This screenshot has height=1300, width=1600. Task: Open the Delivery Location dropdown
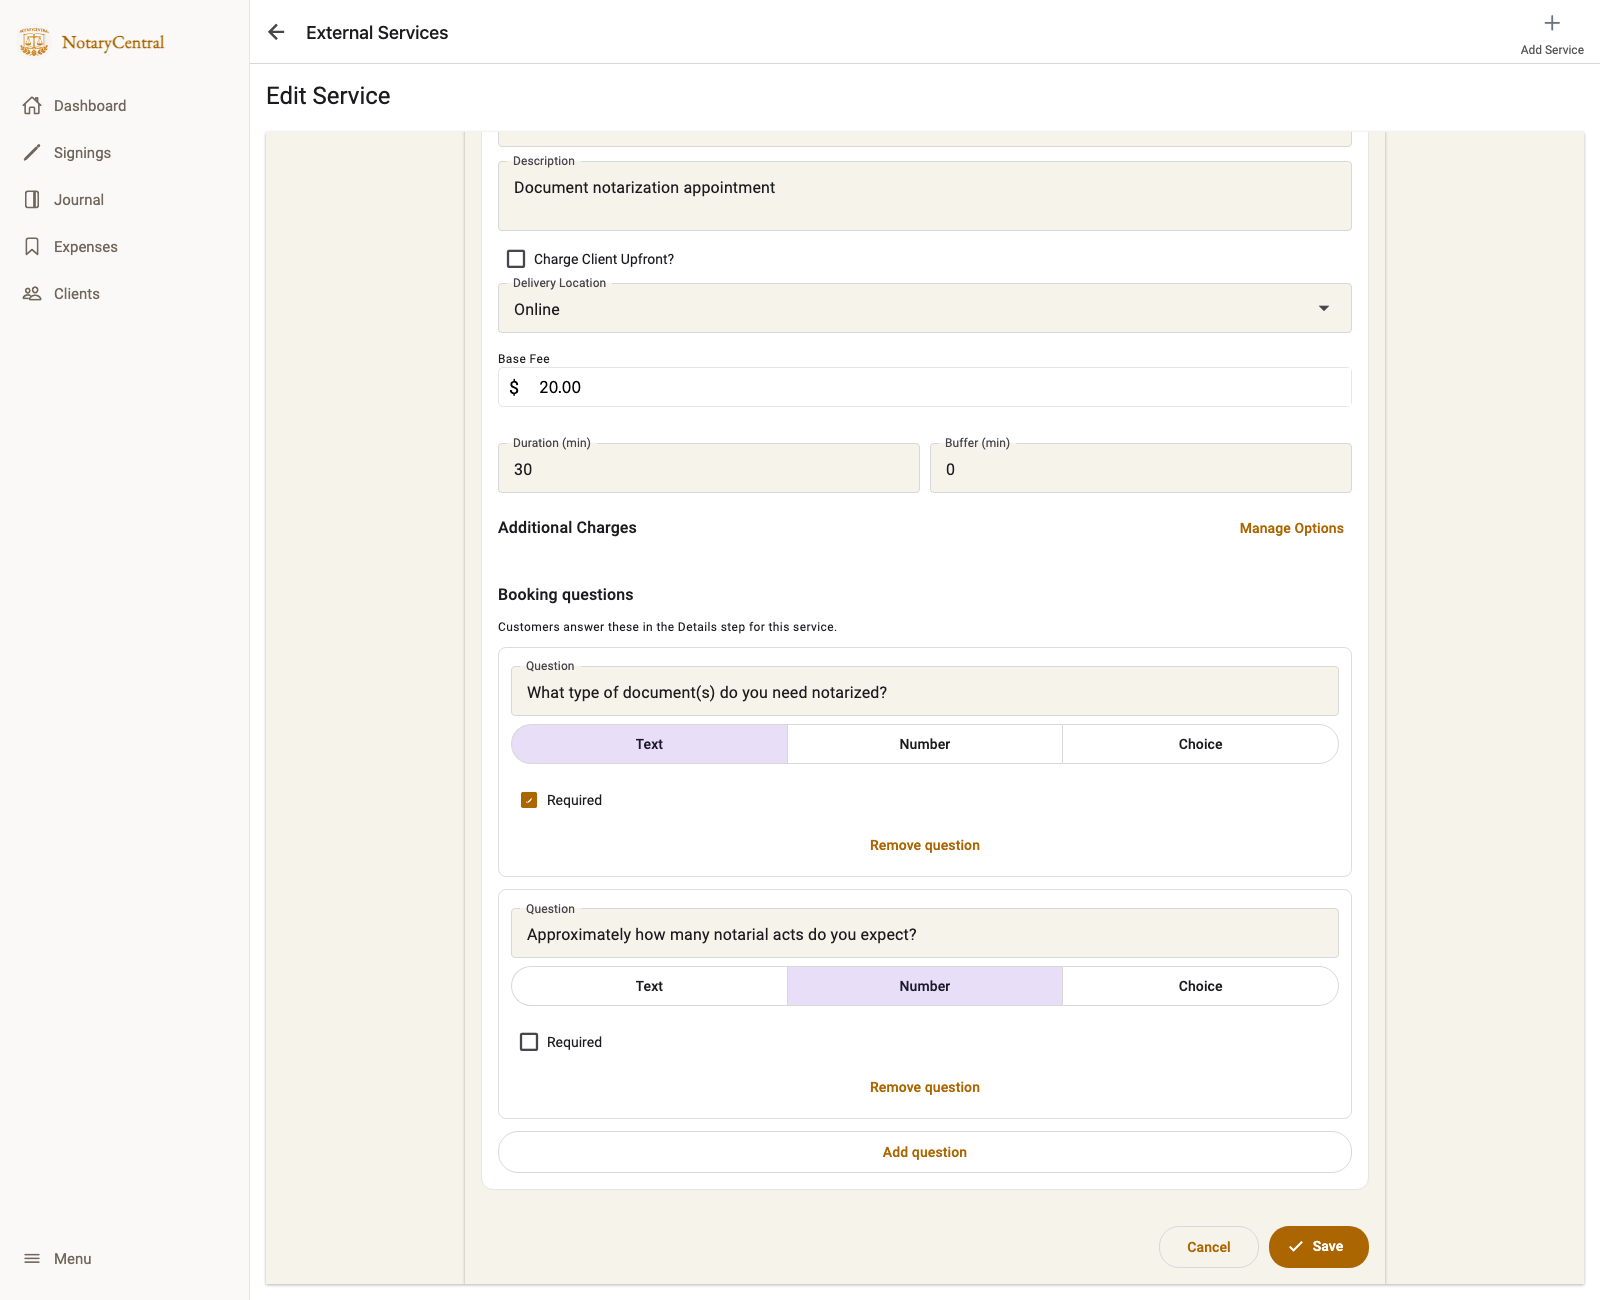click(925, 308)
